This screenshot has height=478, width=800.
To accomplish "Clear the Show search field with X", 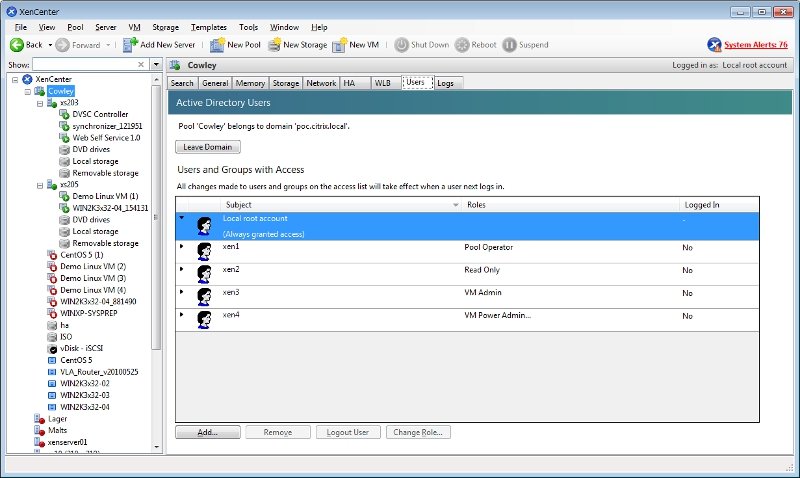I will [x=141, y=65].
